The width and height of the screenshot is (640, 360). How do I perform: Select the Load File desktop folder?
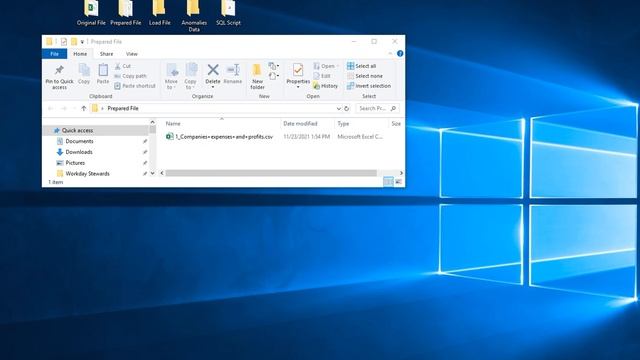pos(160,13)
